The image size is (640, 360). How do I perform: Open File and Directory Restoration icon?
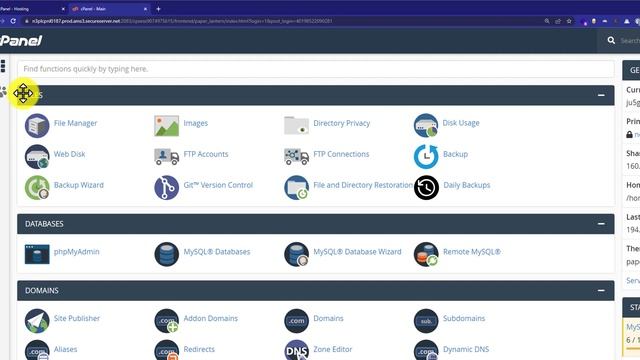(x=296, y=187)
